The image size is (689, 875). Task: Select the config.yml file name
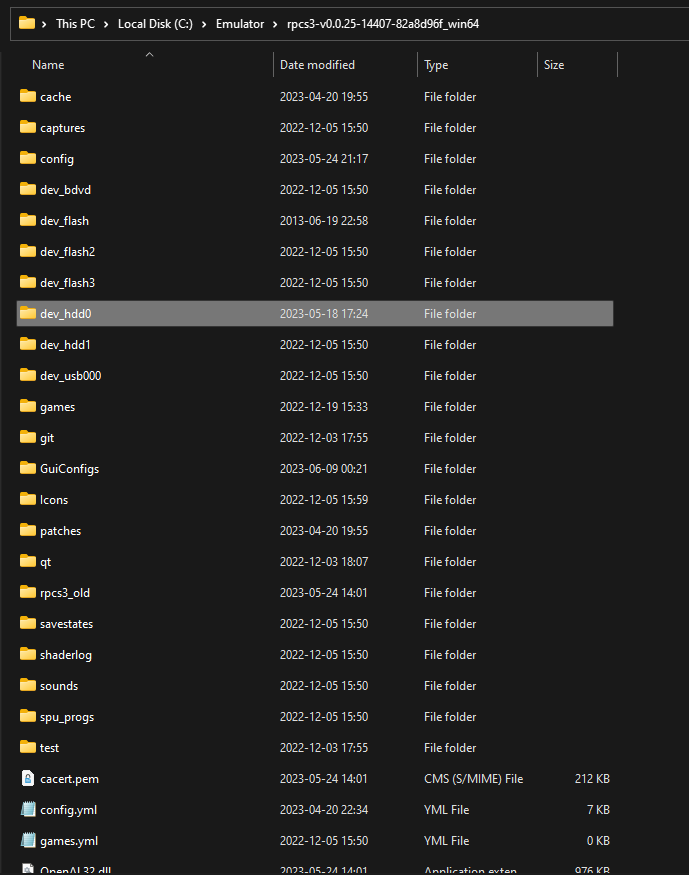coord(69,810)
